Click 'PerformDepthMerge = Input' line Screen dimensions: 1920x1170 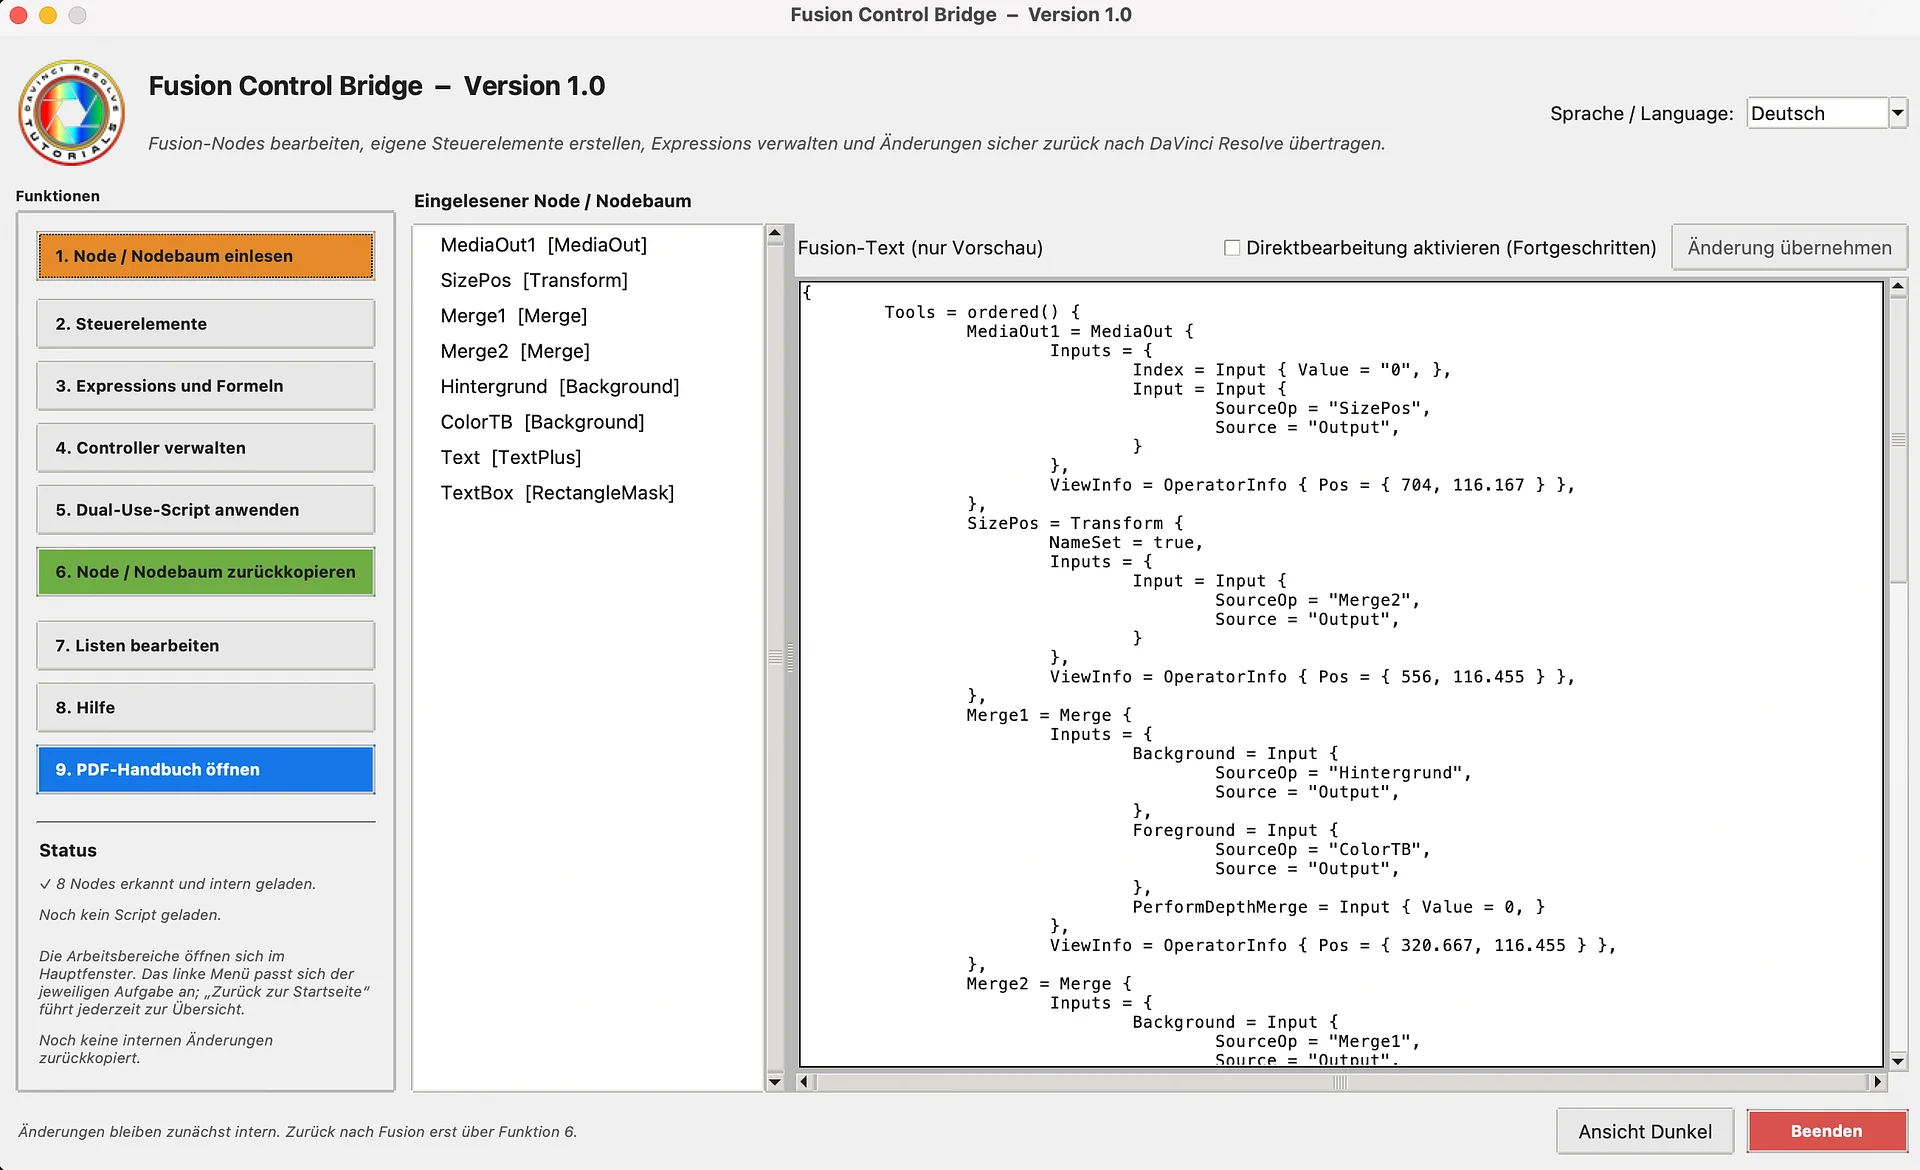pyautogui.click(x=1339, y=907)
